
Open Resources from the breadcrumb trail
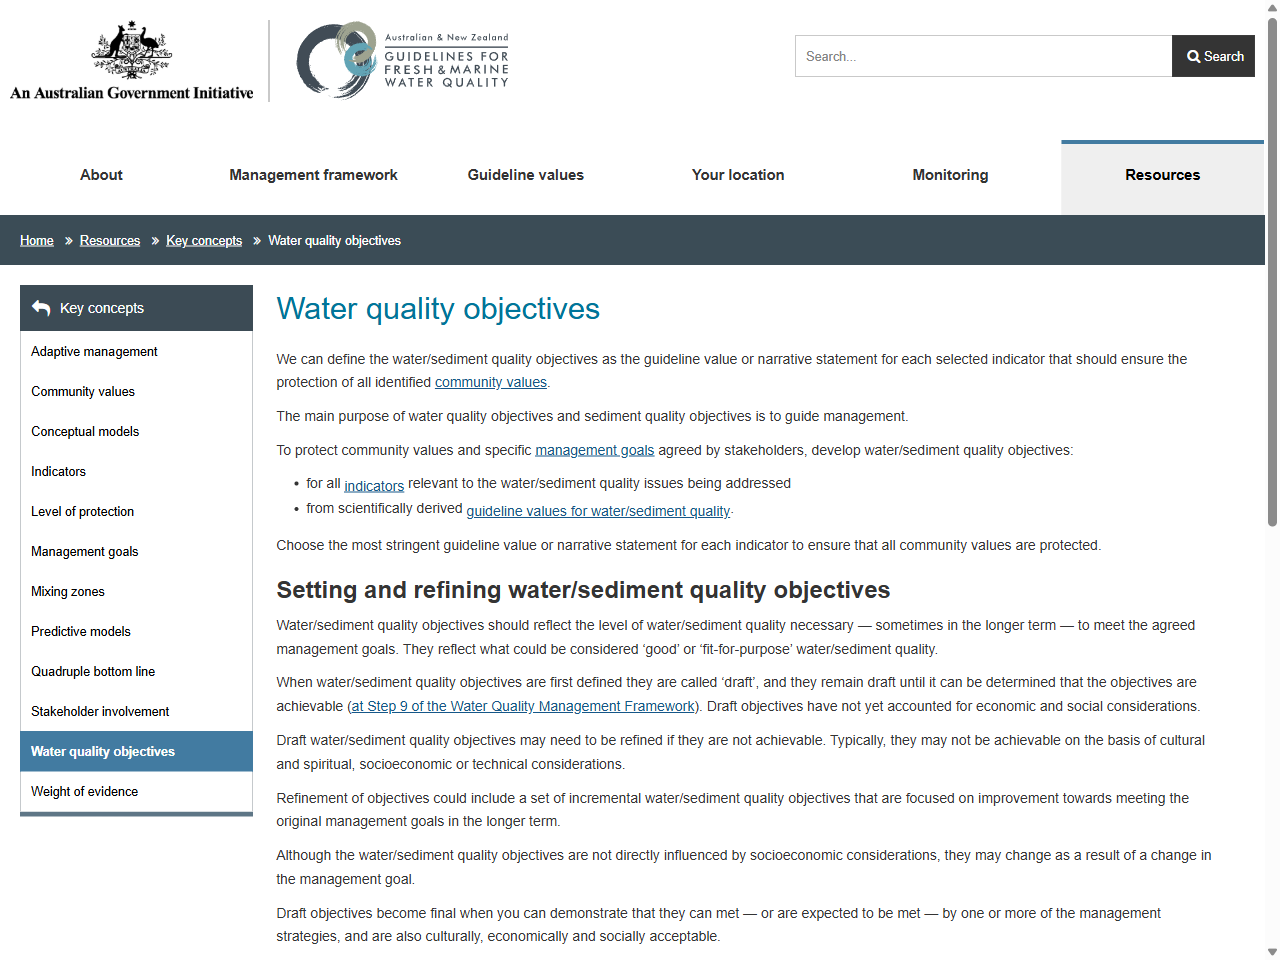110,240
